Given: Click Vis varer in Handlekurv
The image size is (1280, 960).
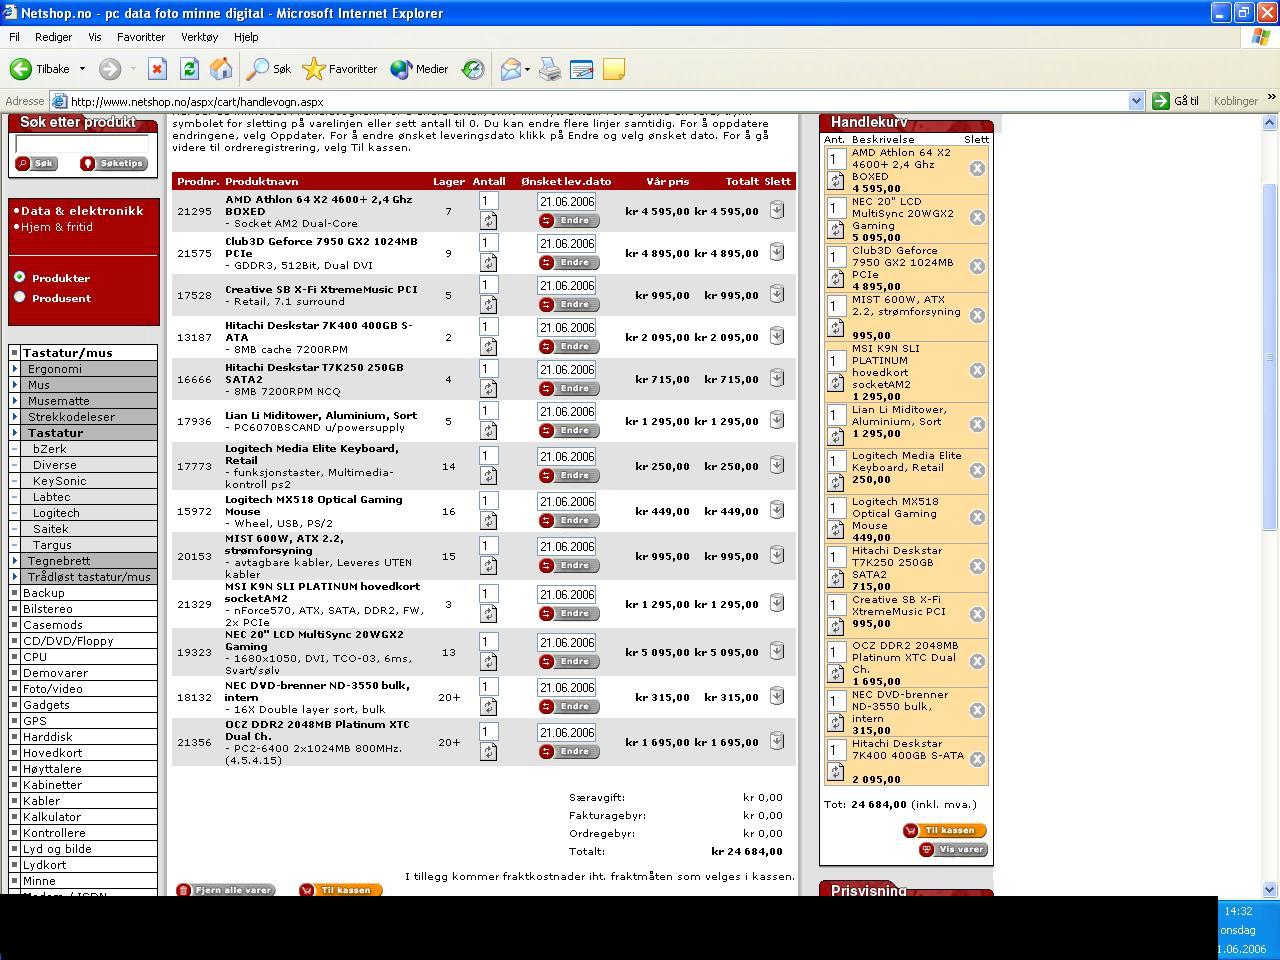Looking at the screenshot, I should [x=954, y=850].
